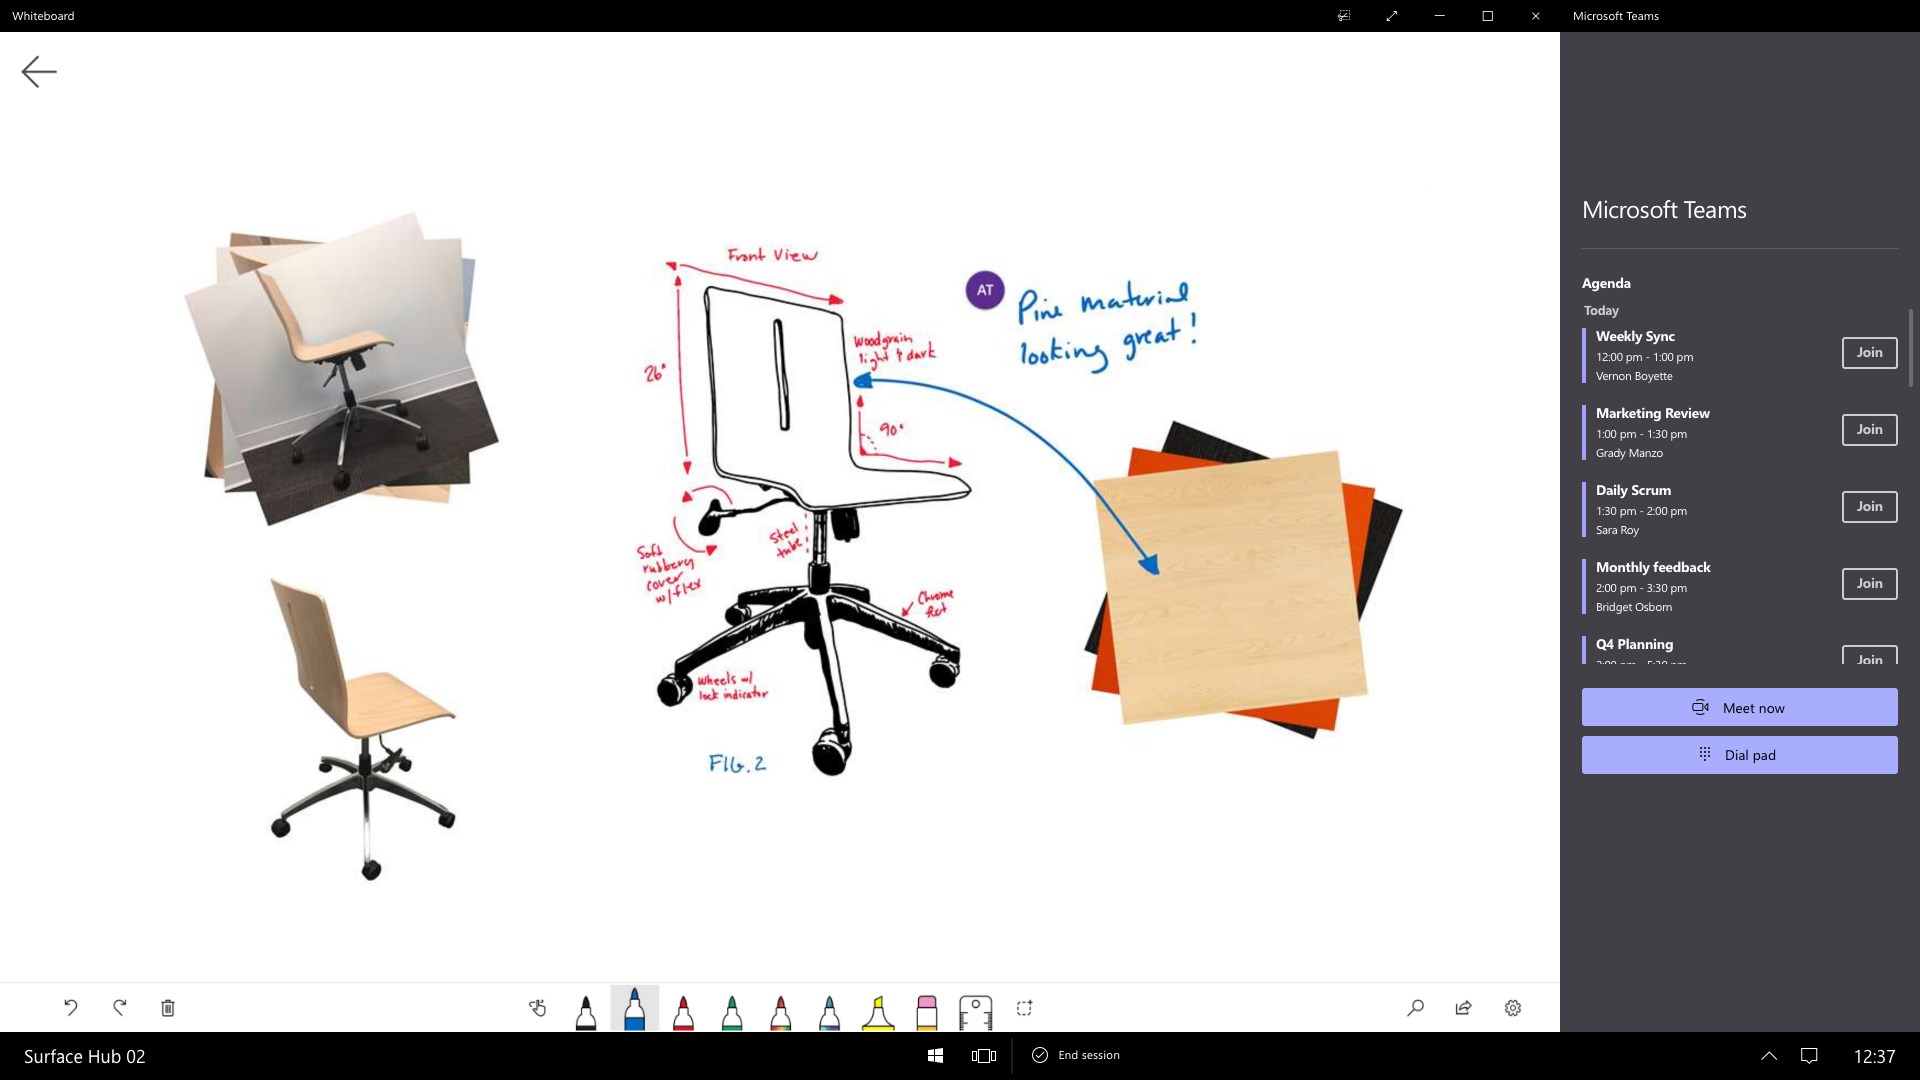Pick the green pen
The image size is (1920, 1080).
732,1009
